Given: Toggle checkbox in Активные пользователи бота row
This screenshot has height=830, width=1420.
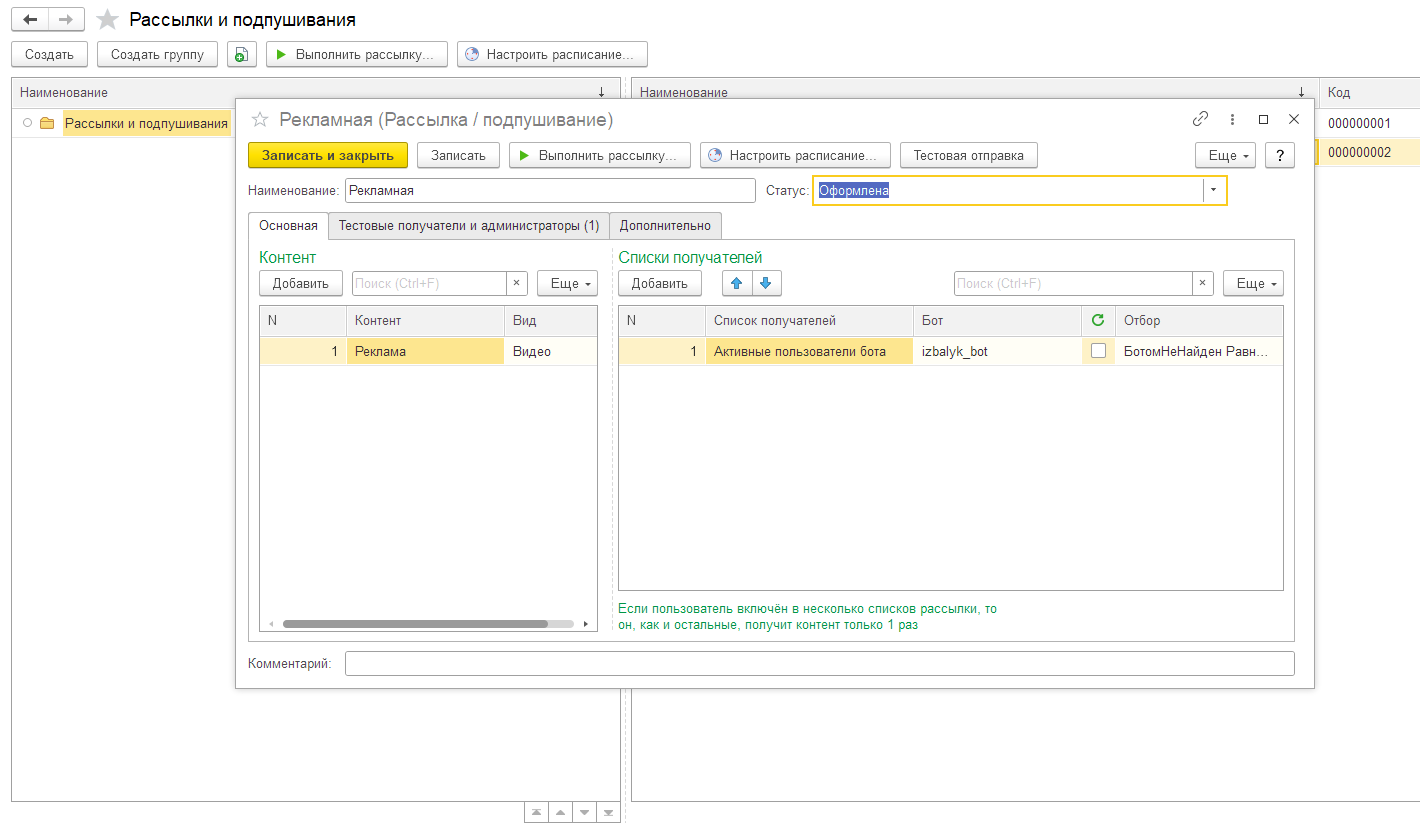Looking at the screenshot, I should tap(1098, 351).
